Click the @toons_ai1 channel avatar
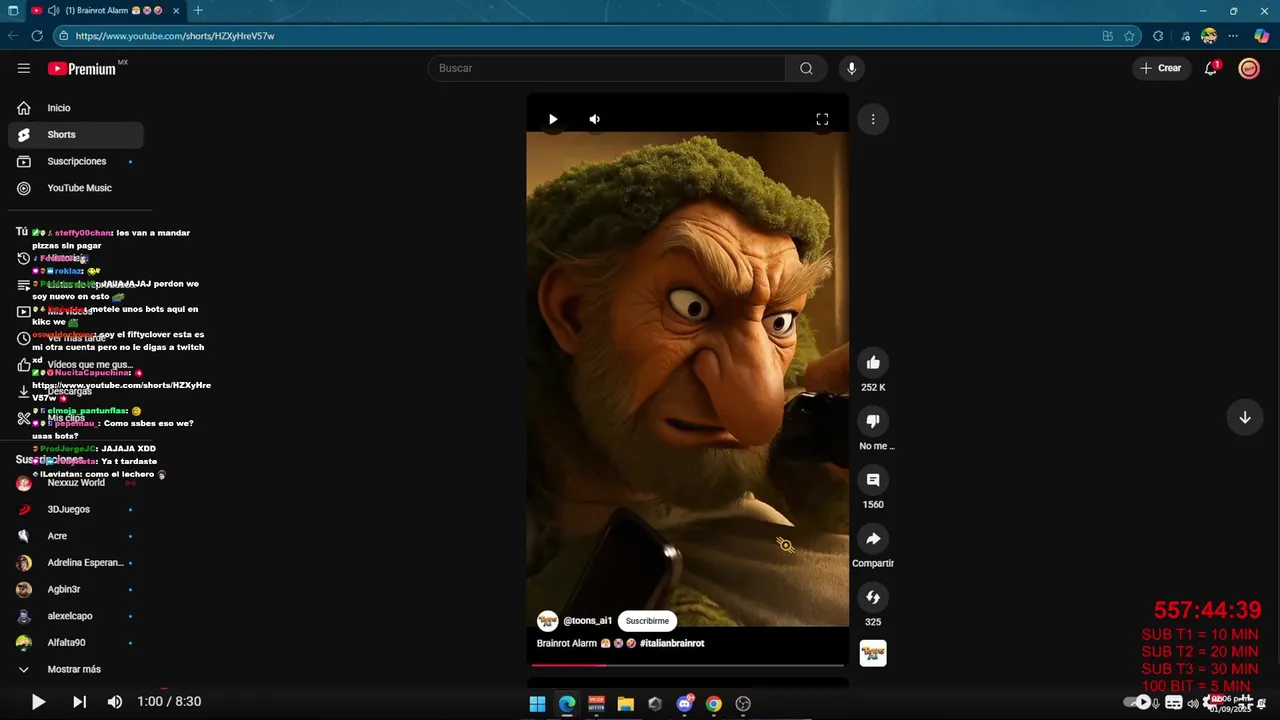 pyautogui.click(x=547, y=621)
